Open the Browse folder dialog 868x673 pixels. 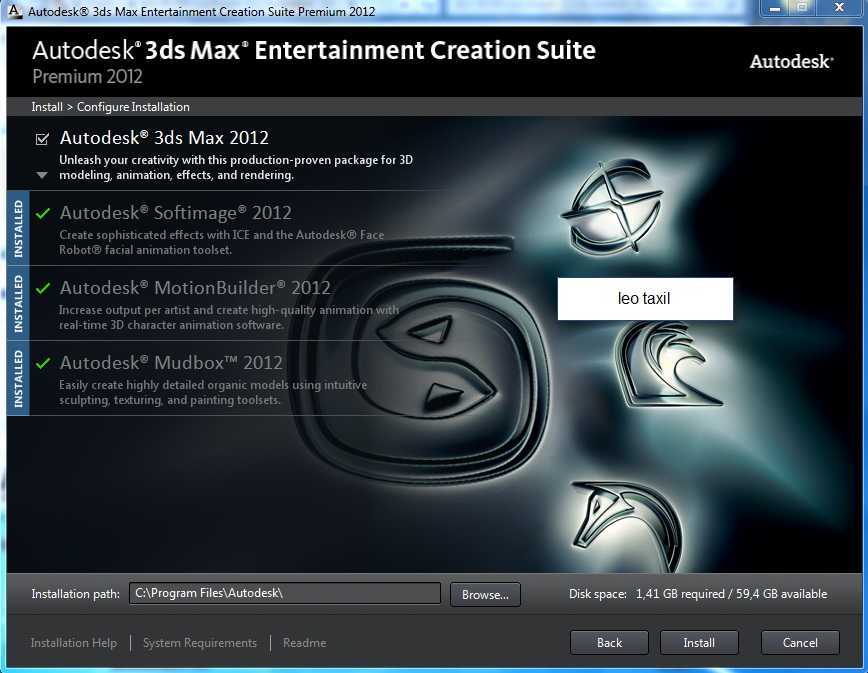[485, 594]
